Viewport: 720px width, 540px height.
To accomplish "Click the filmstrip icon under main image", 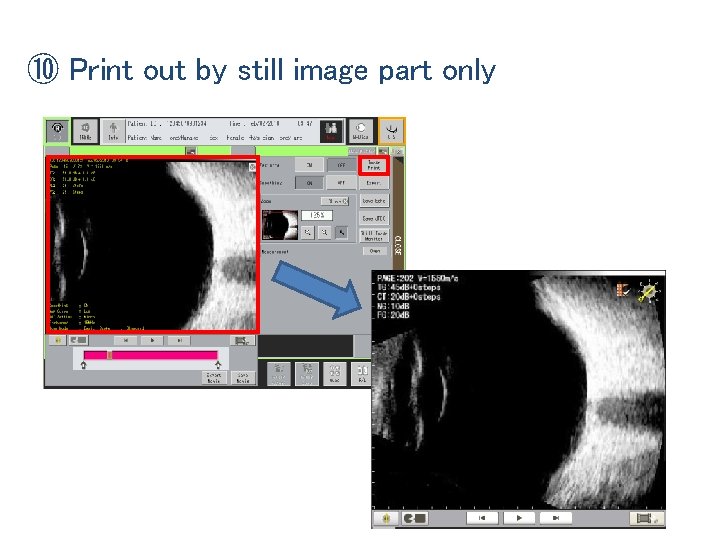I will 242,340.
